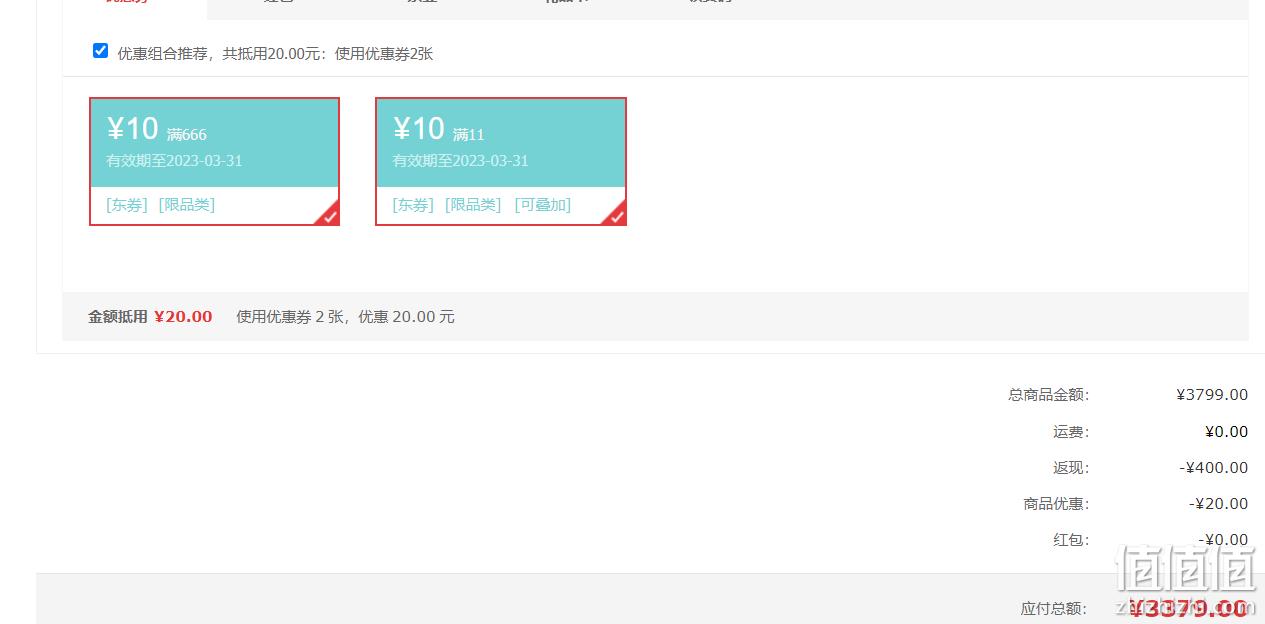Click 有效期至2023-03-31 on the 满11 coupon
The width and height of the screenshot is (1265, 624).
coord(460,161)
